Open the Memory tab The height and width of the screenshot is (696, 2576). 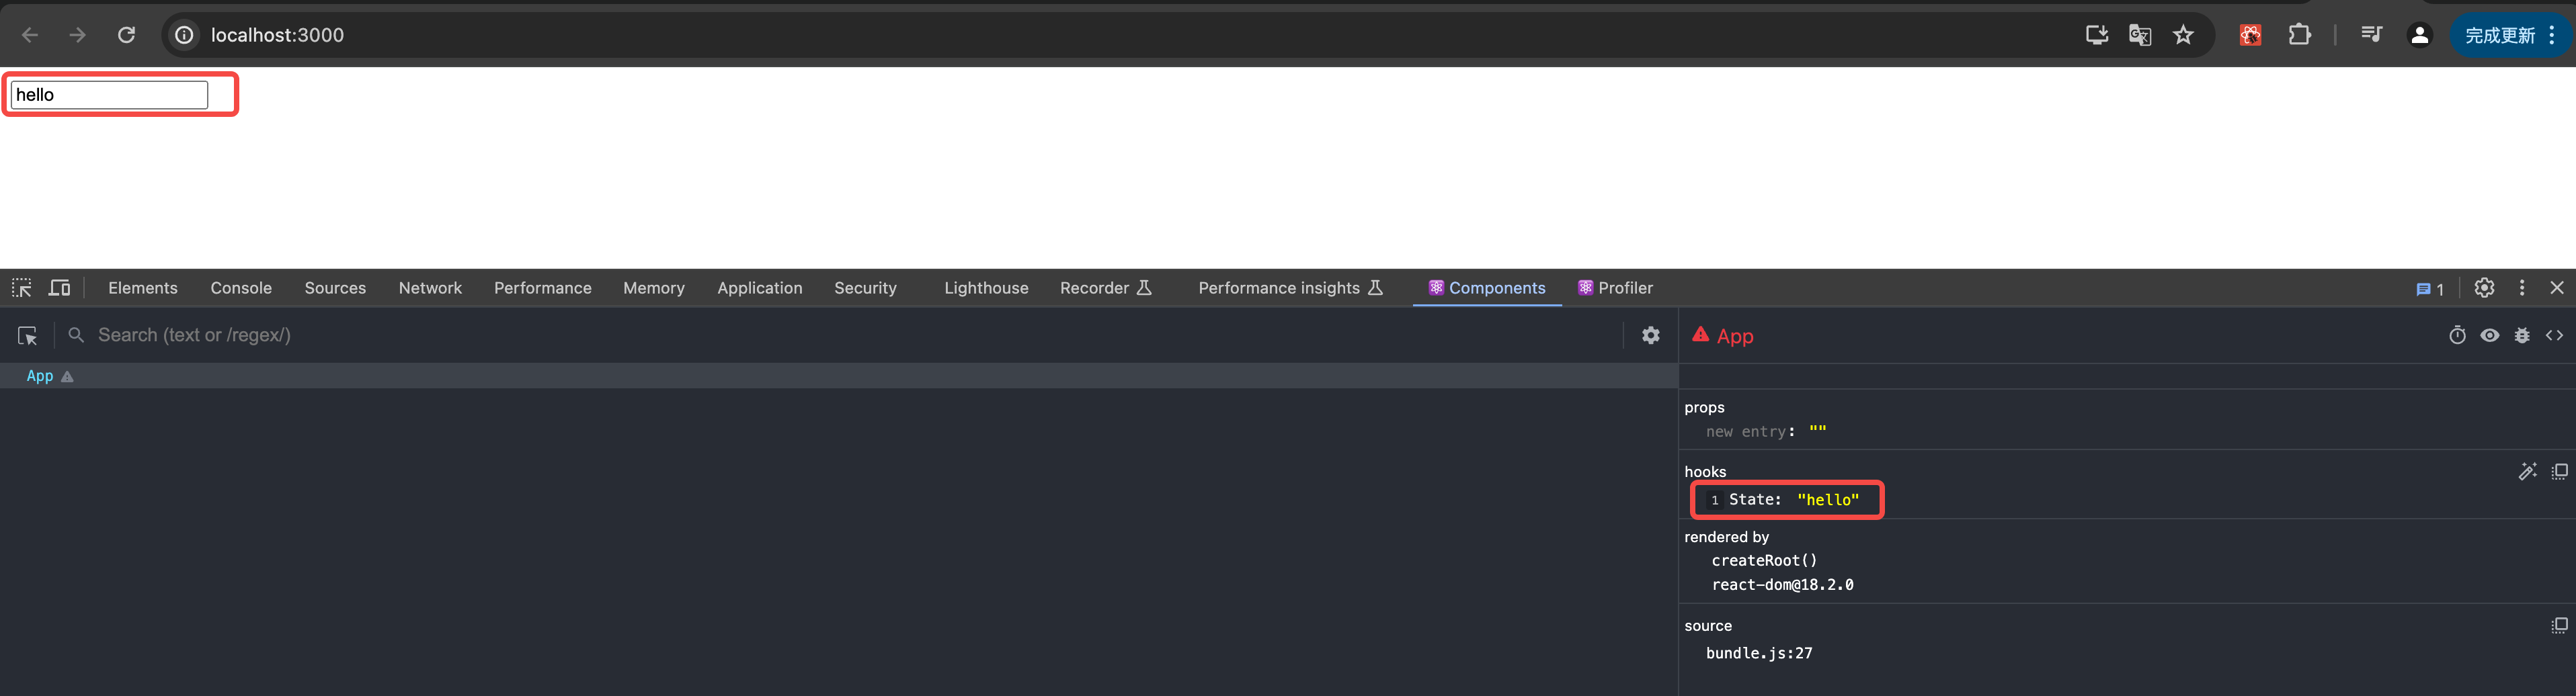tap(654, 288)
